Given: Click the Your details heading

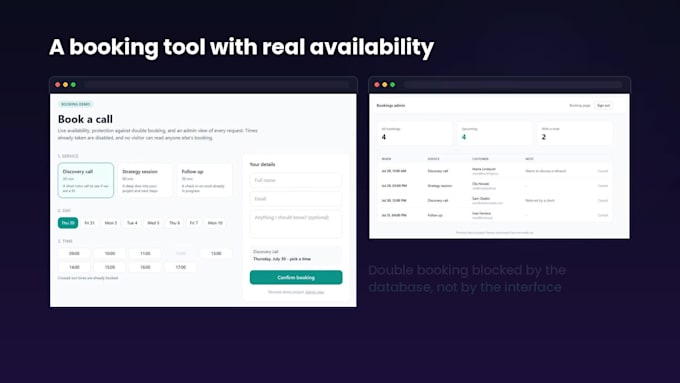Looking at the screenshot, I should click(262, 164).
